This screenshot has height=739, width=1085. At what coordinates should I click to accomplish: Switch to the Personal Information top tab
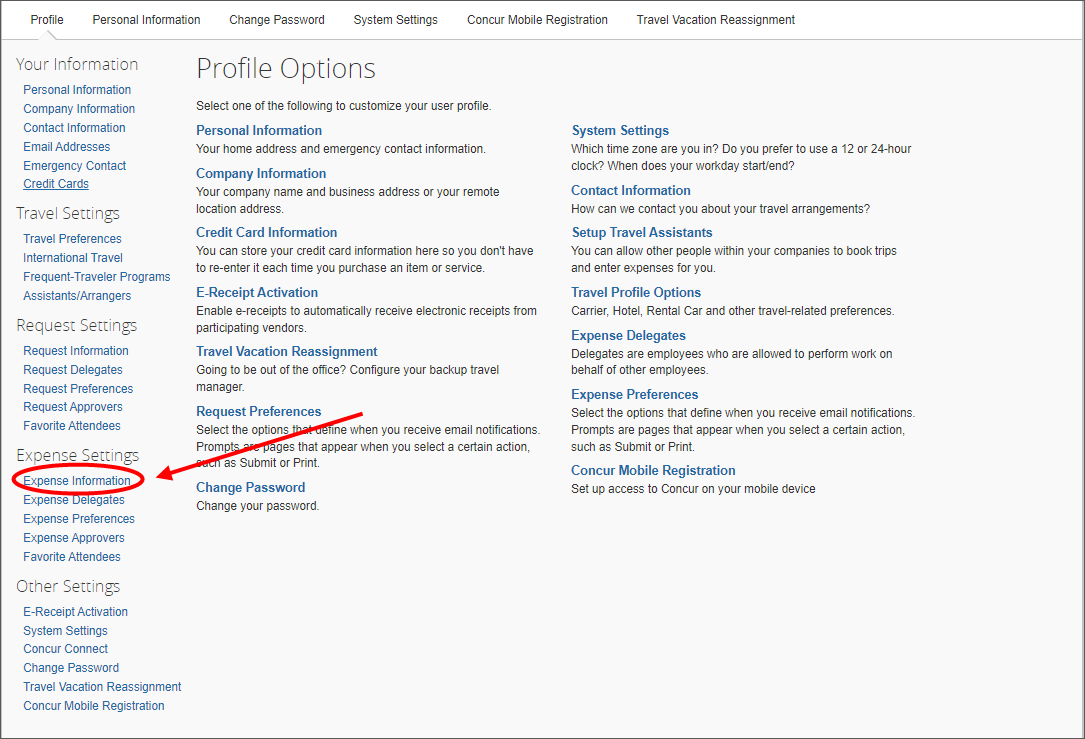pyautogui.click(x=146, y=20)
